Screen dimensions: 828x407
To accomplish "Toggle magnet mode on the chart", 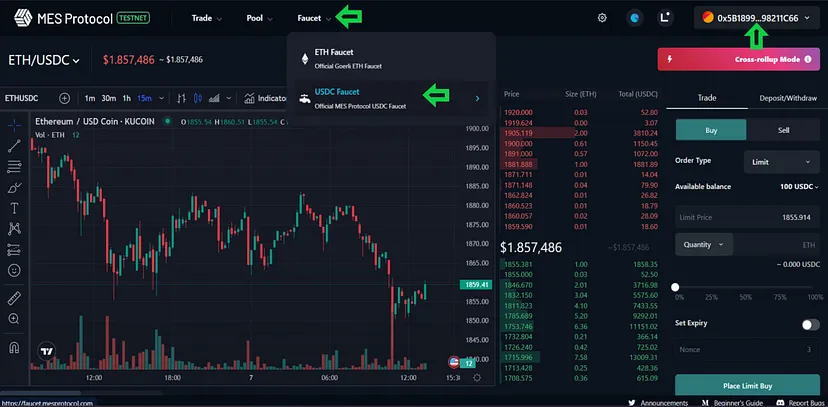I will [x=15, y=348].
